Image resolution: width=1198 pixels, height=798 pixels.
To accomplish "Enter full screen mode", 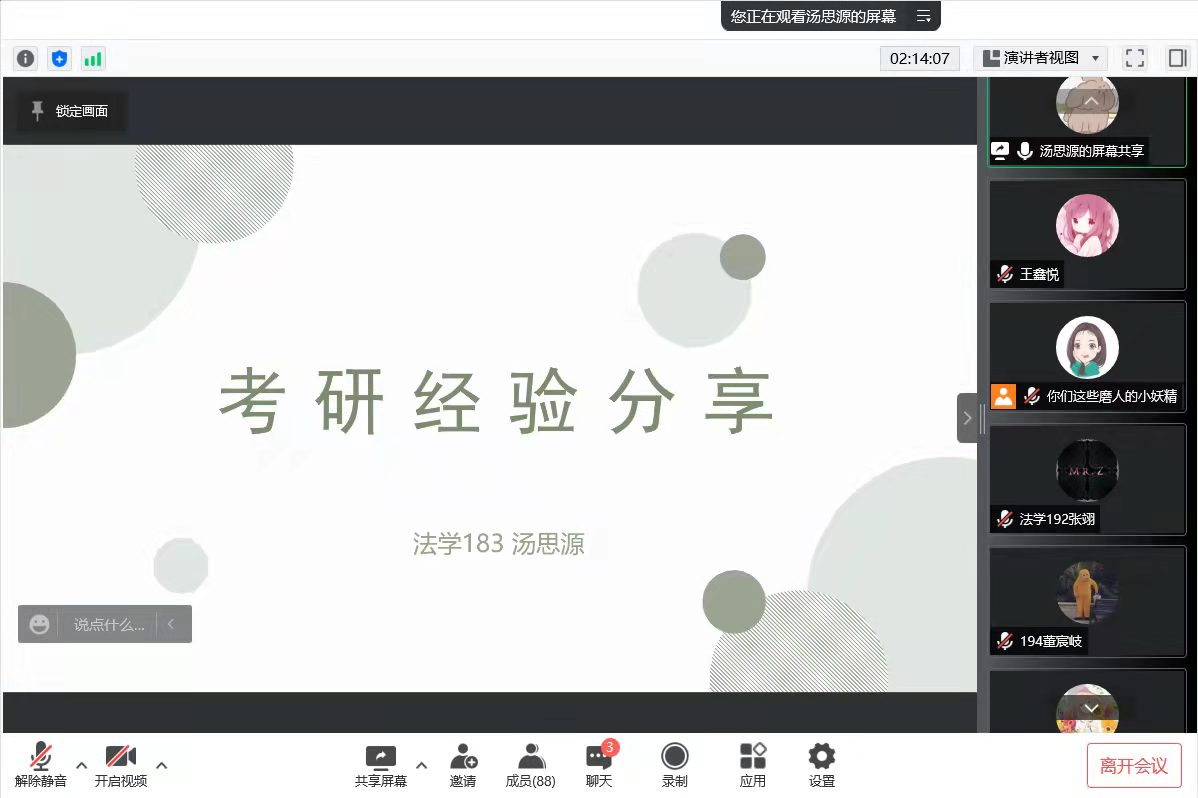I will coord(1134,58).
